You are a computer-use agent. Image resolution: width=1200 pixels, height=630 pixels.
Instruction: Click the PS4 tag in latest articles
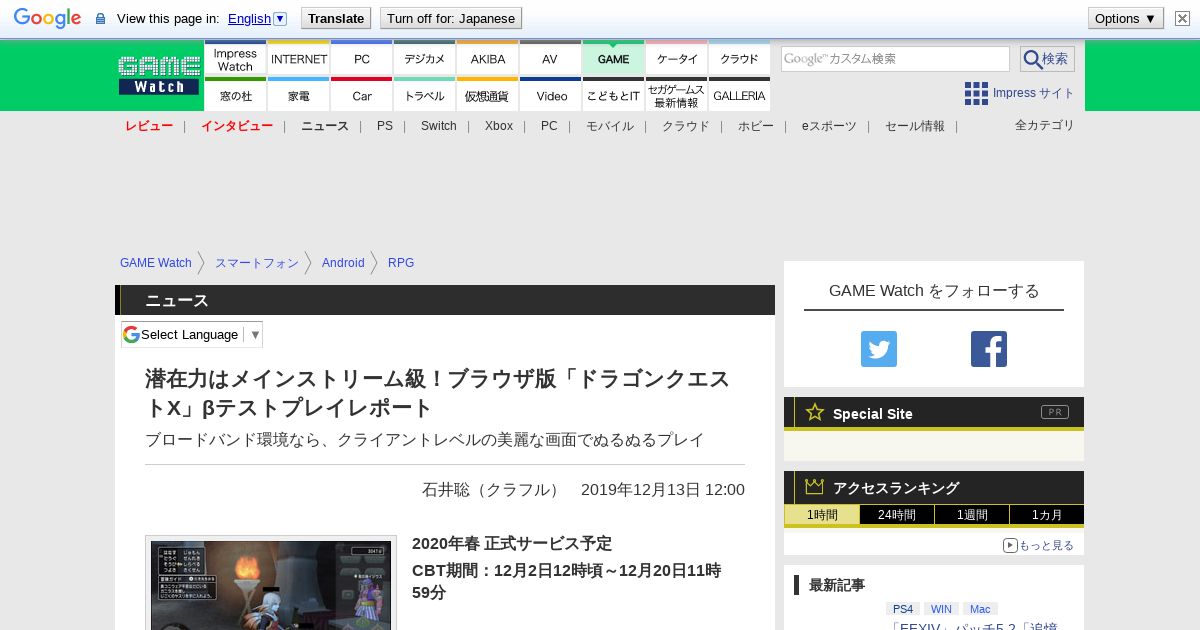pyautogui.click(x=903, y=609)
